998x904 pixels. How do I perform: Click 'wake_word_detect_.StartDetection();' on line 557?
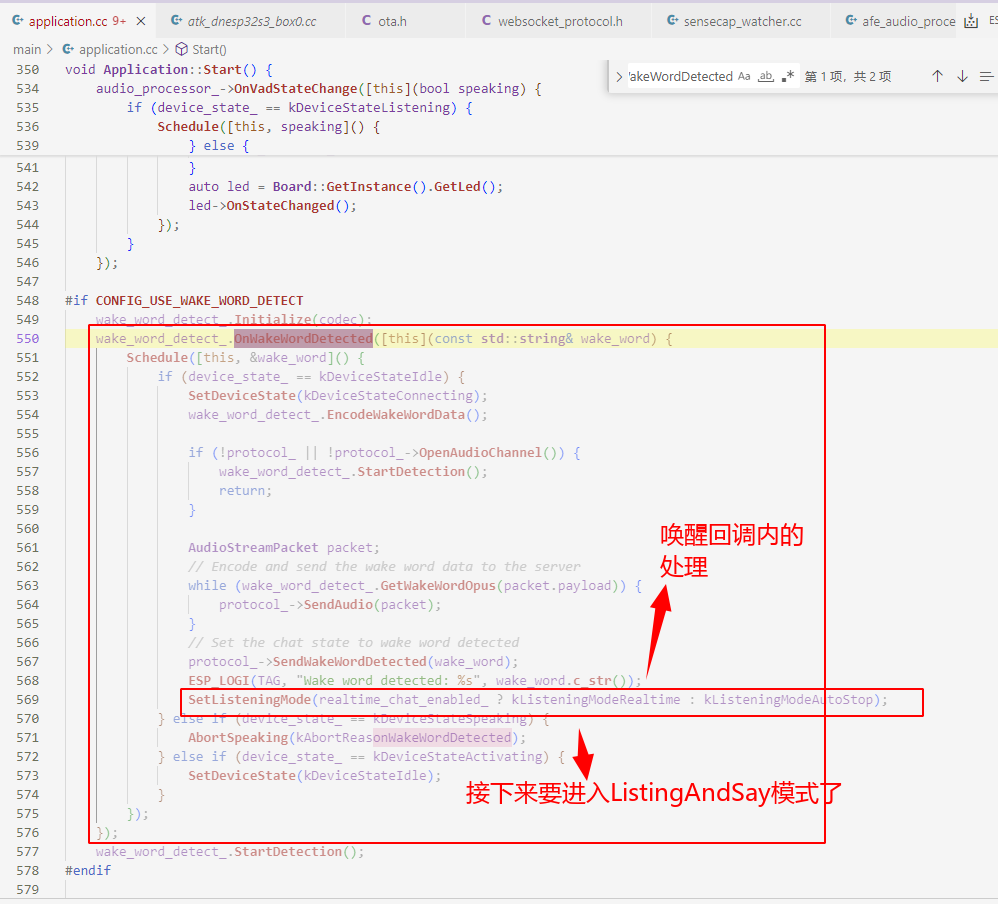point(353,472)
